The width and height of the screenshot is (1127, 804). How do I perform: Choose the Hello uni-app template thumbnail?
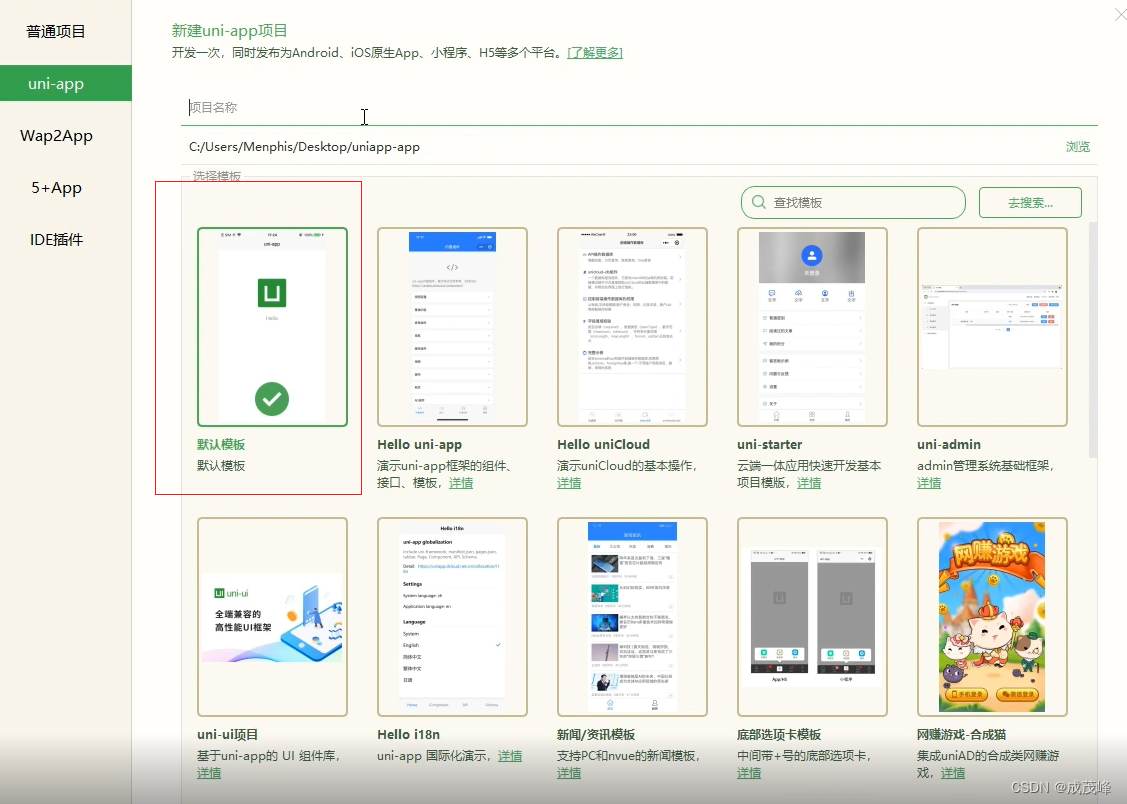point(452,327)
